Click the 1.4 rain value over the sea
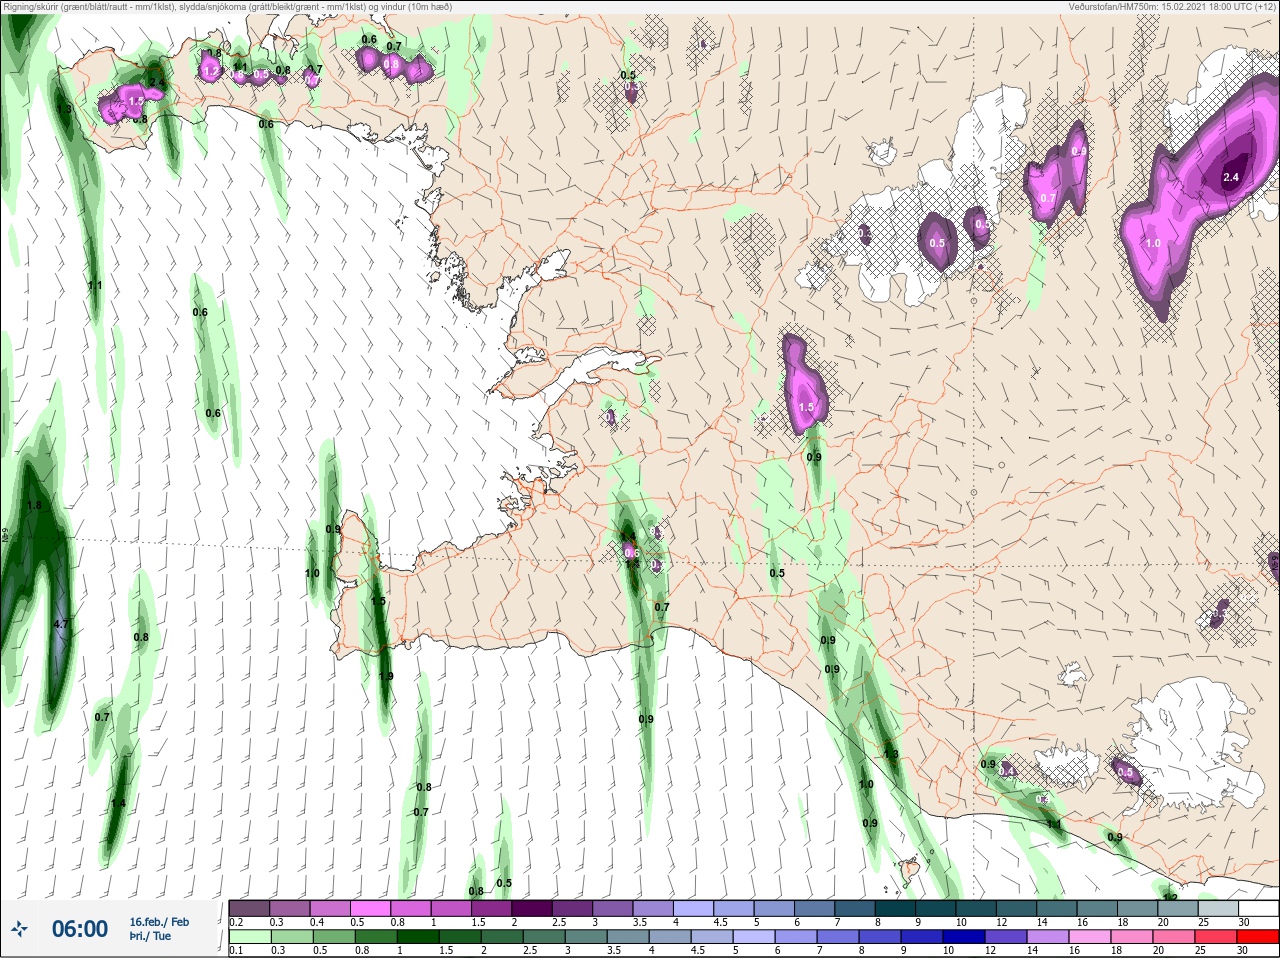The width and height of the screenshot is (1280, 958). (118, 804)
